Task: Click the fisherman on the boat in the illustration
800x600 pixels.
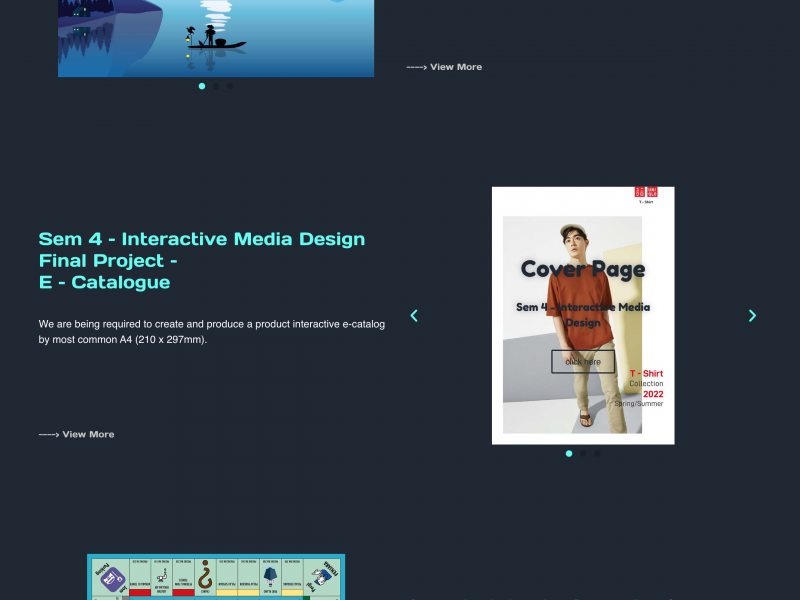Action: pyautogui.click(x=210, y=38)
